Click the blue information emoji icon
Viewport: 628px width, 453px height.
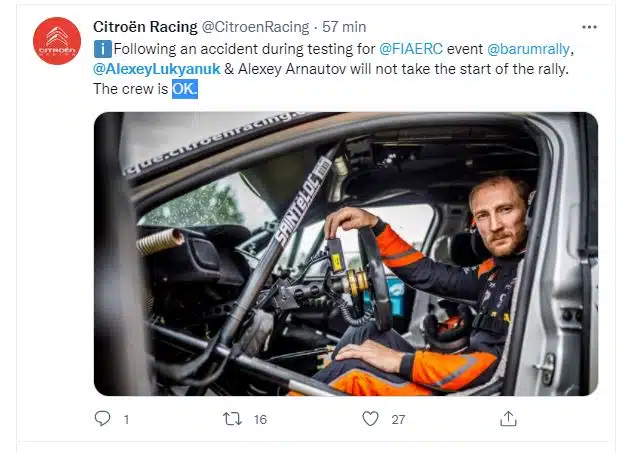(103, 49)
